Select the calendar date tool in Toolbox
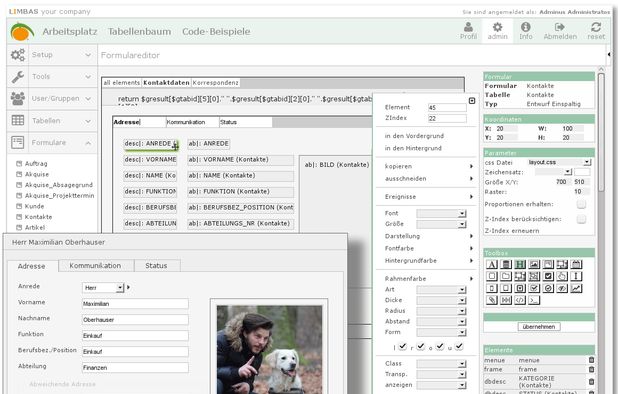This screenshot has width=618, height=394. pyautogui.click(x=576, y=264)
